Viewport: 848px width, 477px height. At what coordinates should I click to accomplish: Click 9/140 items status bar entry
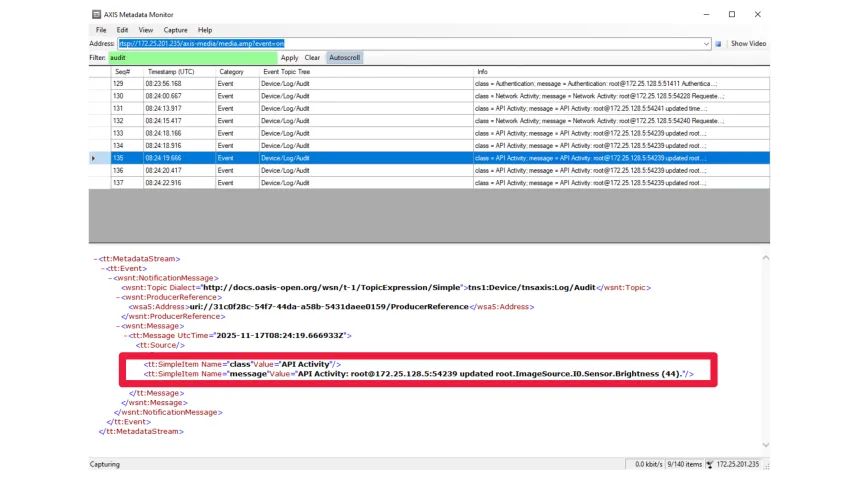click(x=684, y=465)
